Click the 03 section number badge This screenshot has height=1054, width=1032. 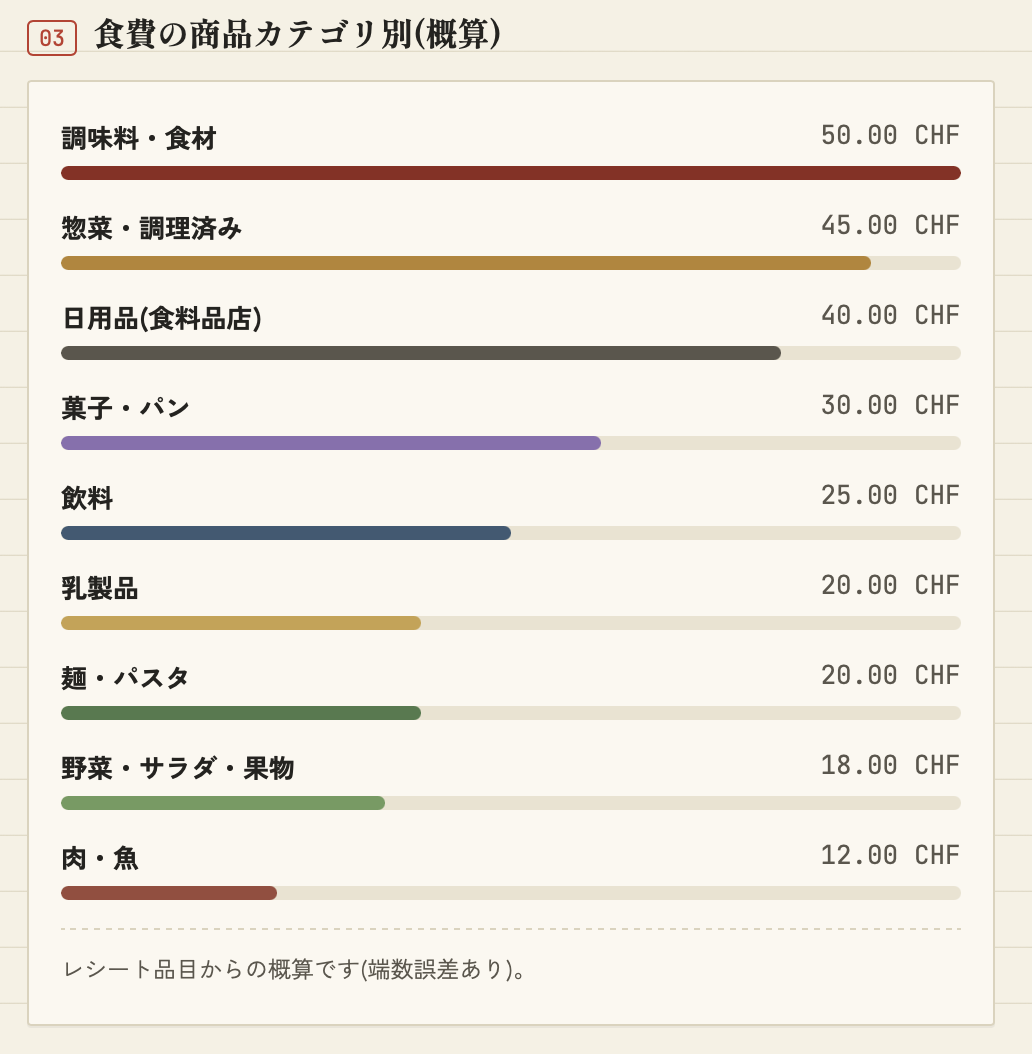[x=52, y=38]
